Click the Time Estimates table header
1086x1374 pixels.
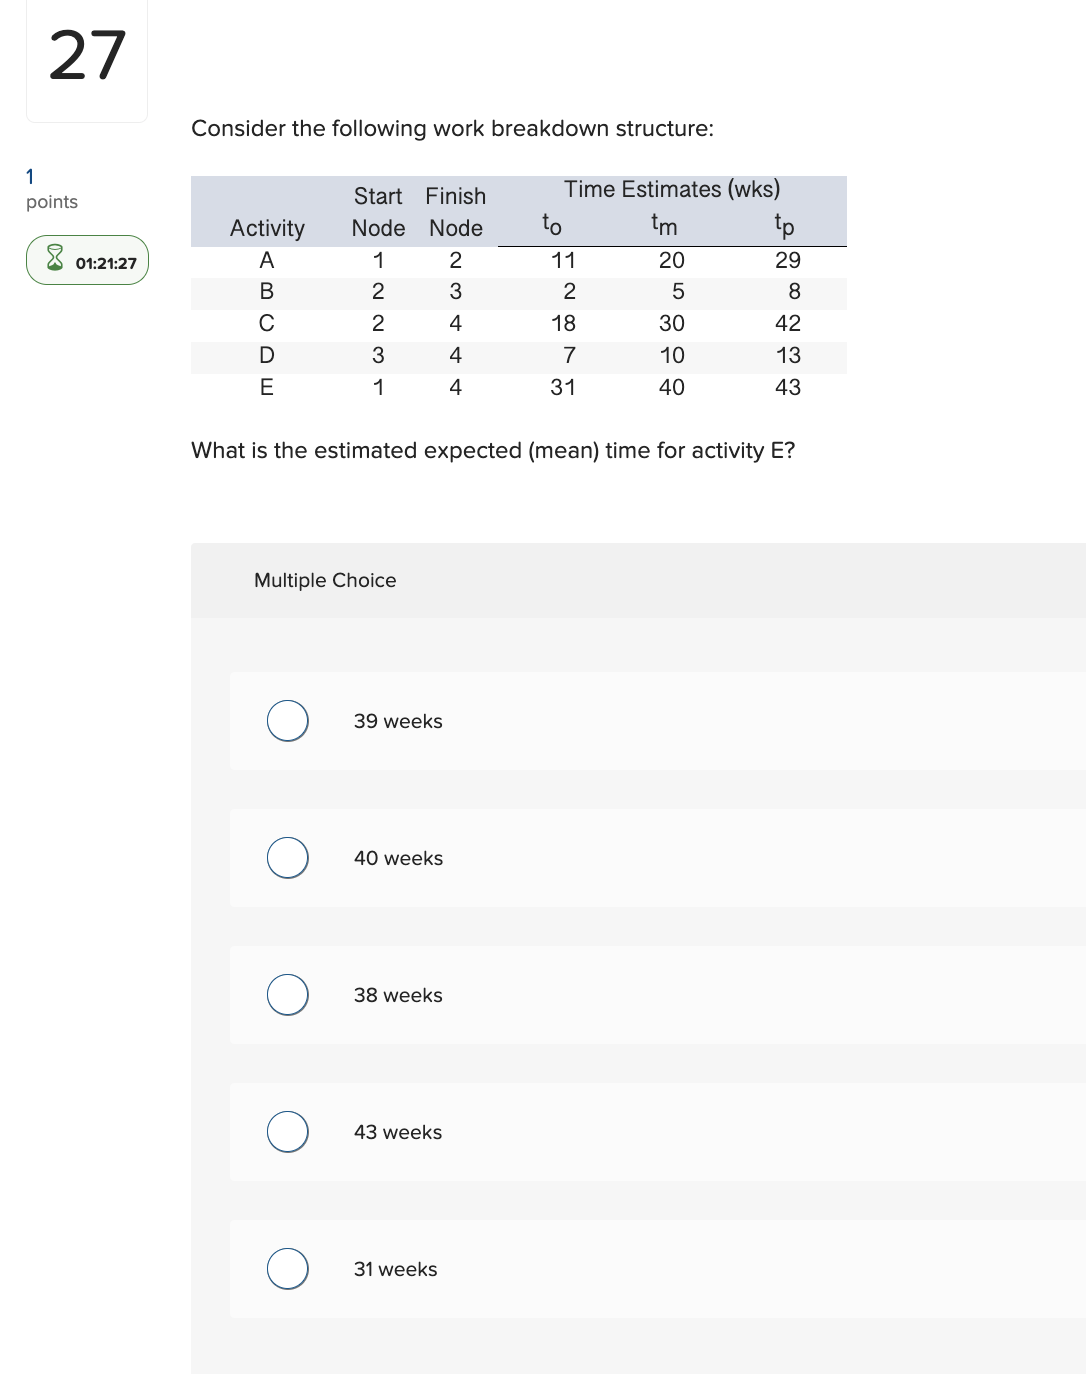[670, 189]
